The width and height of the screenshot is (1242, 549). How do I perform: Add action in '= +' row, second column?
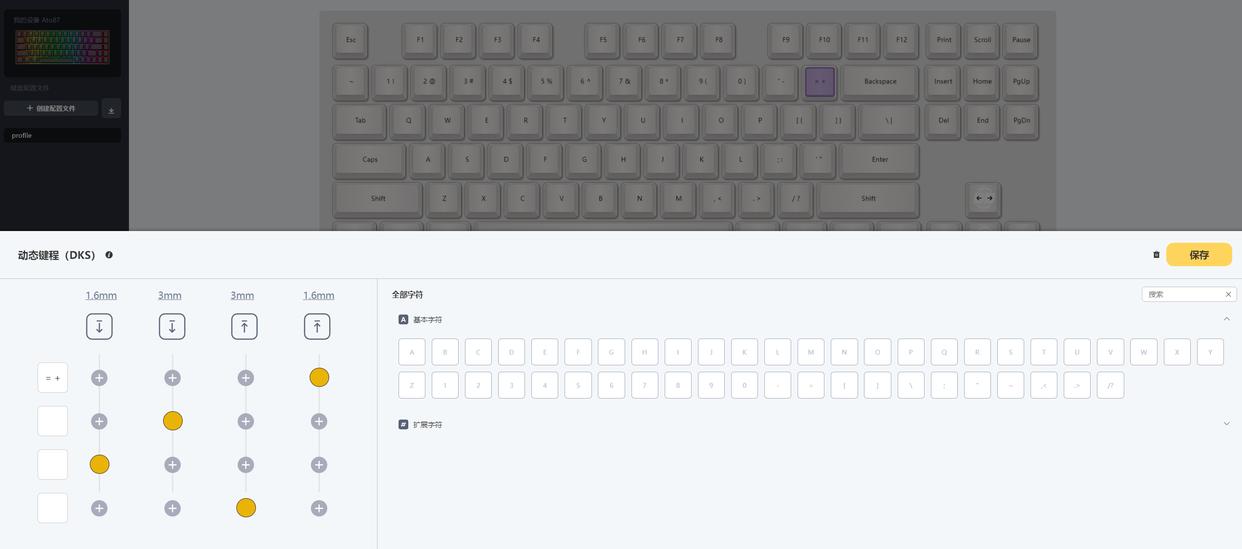[173, 378]
